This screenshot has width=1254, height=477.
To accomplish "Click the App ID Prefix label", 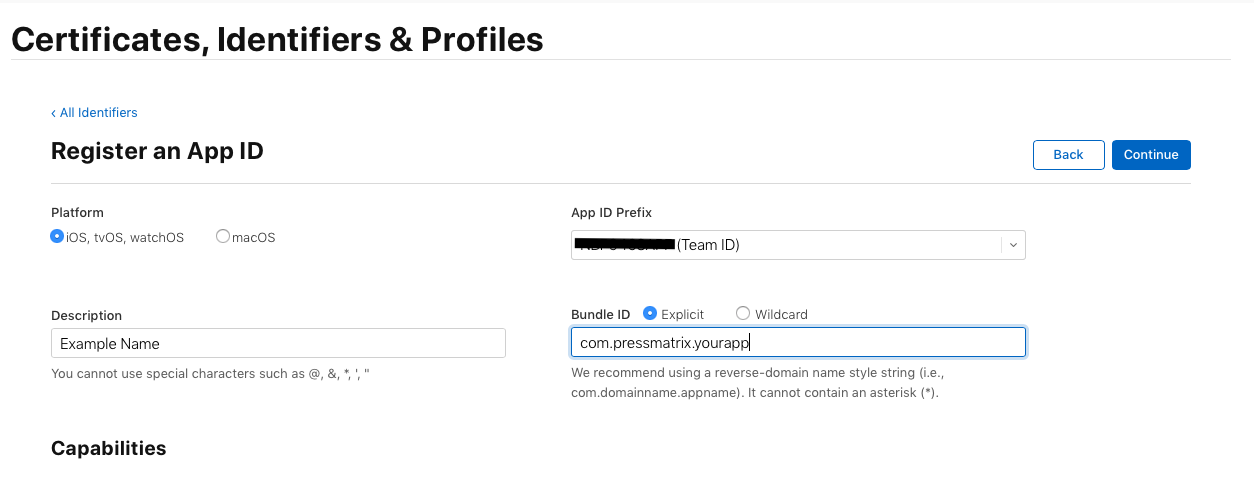I will pos(611,212).
